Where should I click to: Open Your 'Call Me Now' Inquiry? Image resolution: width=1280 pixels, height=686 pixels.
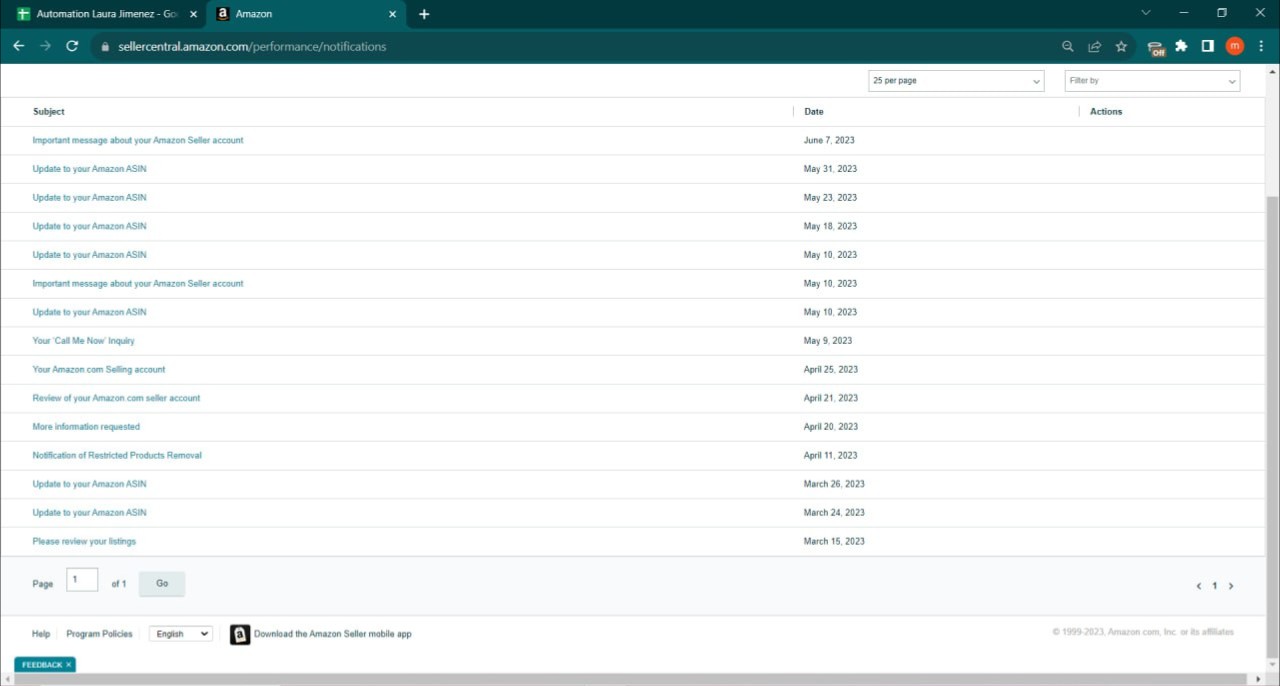tap(84, 341)
